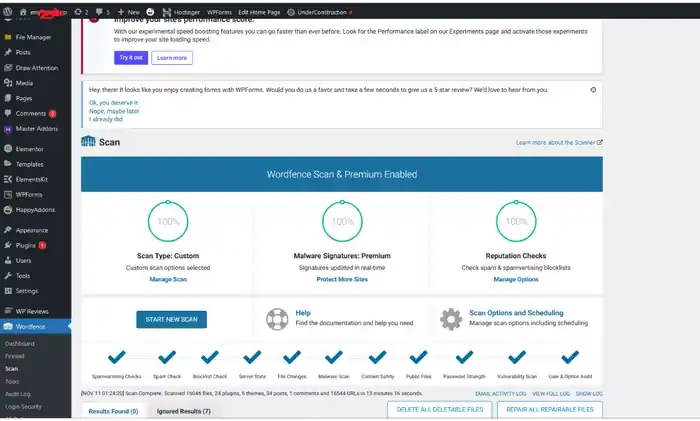Open Help lifebuoy icon

pyautogui.click(x=277, y=319)
